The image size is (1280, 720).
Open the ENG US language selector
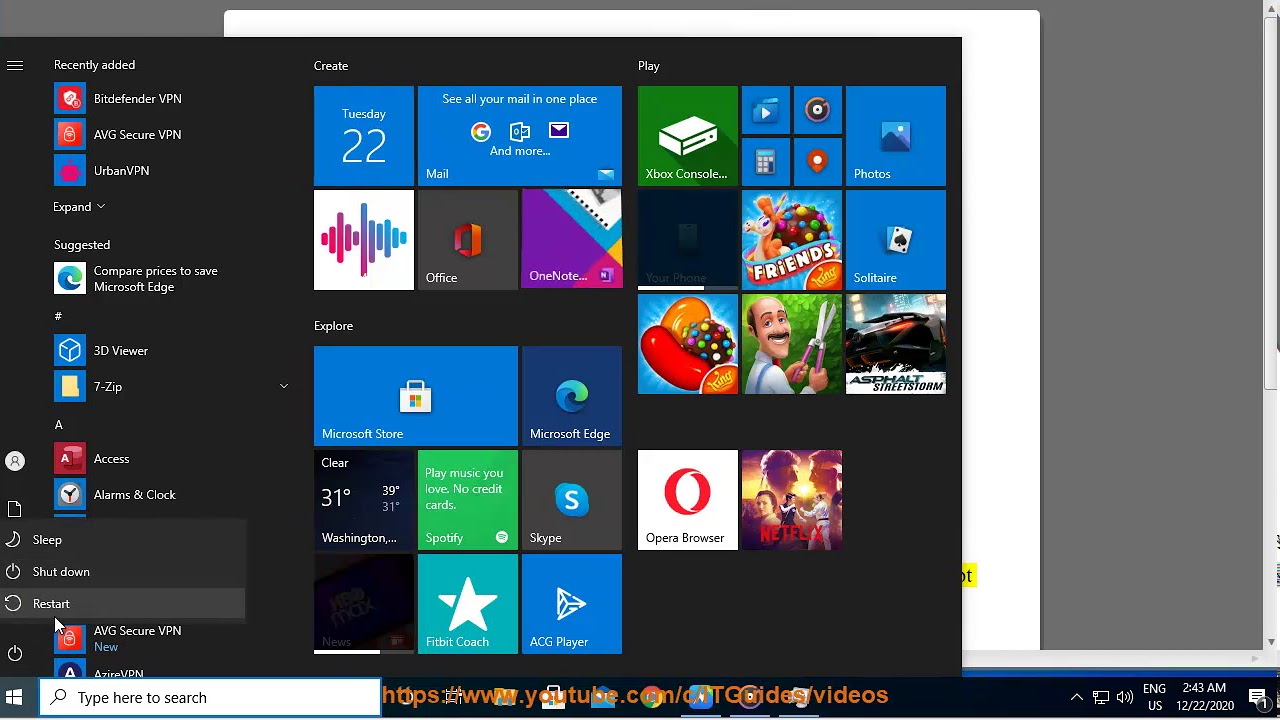(1155, 698)
